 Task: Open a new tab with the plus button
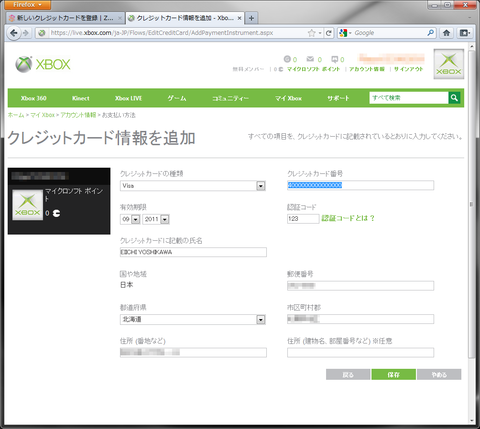251,18
